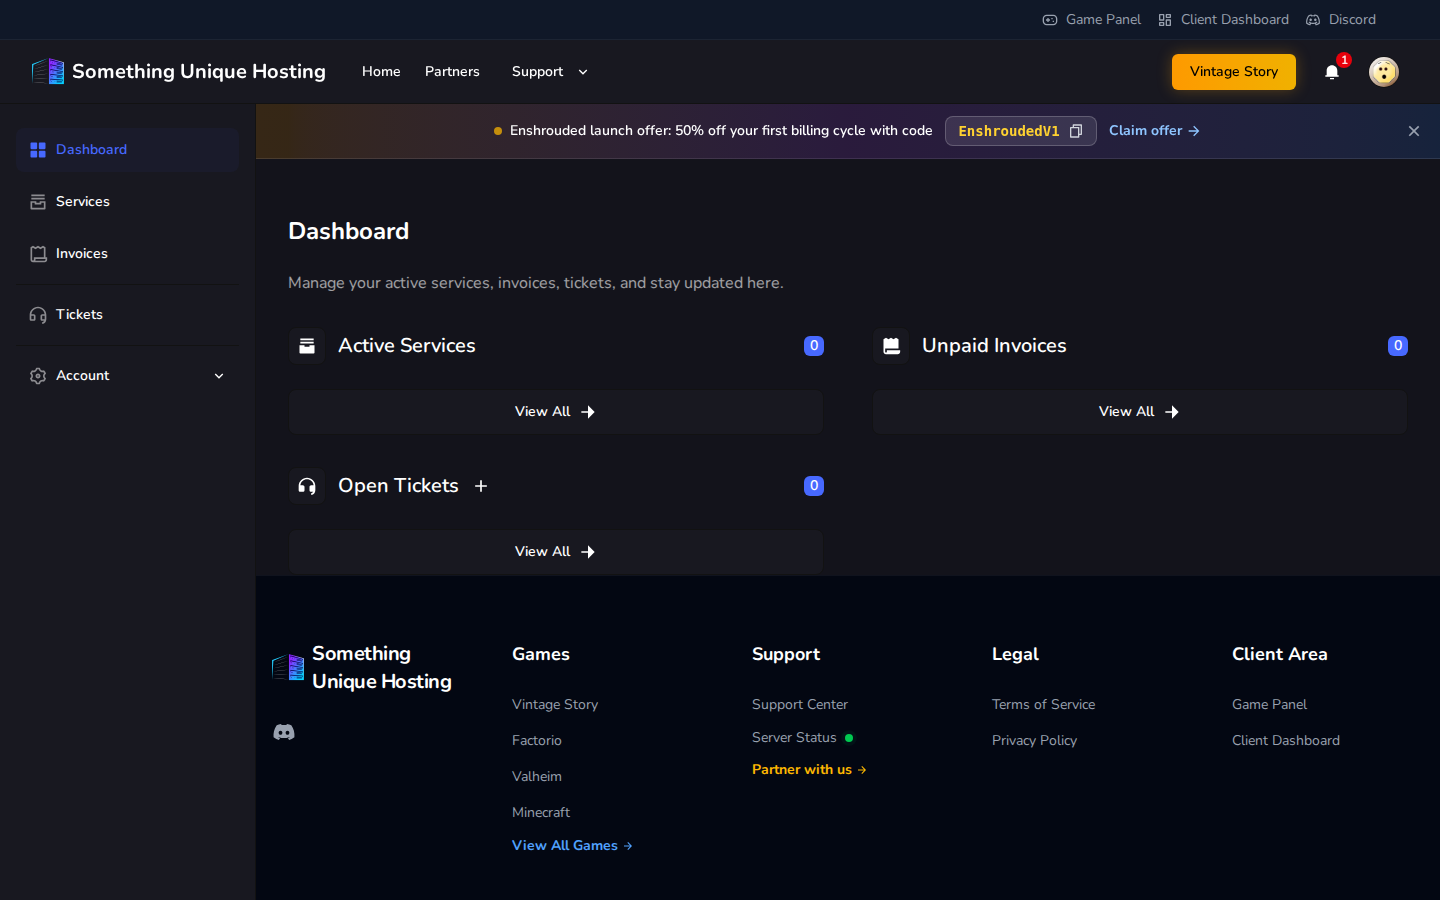Viewport: 1440px width, 900px height.
Task: Open Invoices in the sidebar
Action: tap(127, 254)
